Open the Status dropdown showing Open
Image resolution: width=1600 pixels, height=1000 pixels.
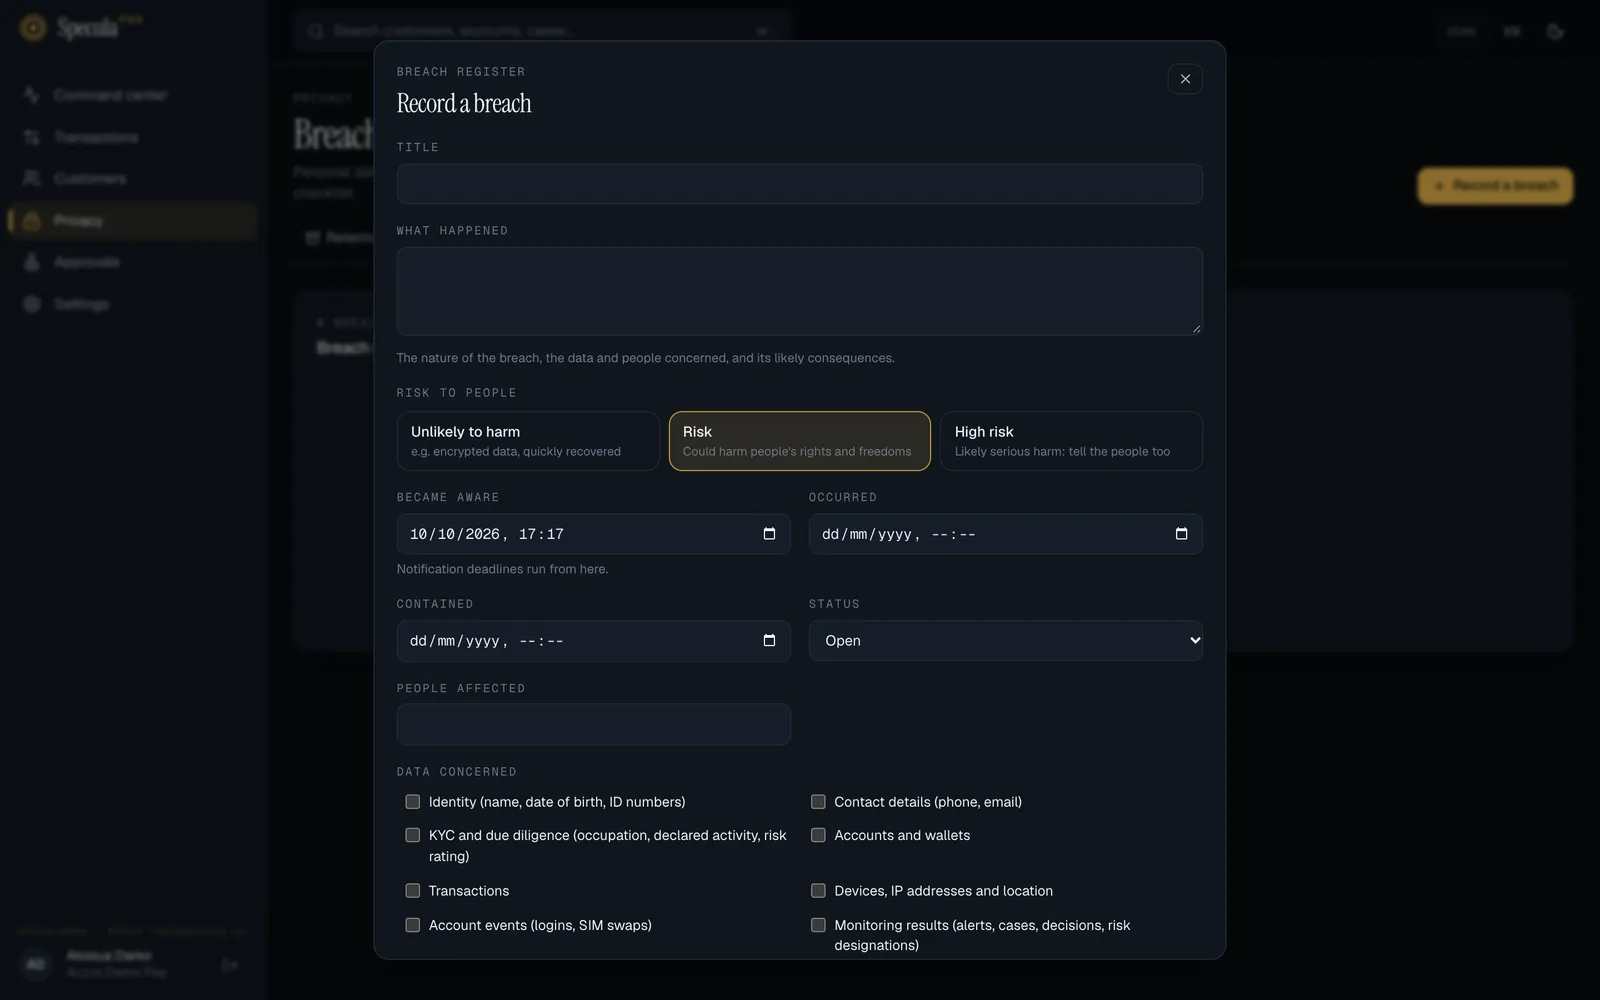[x=1005, y=641]
